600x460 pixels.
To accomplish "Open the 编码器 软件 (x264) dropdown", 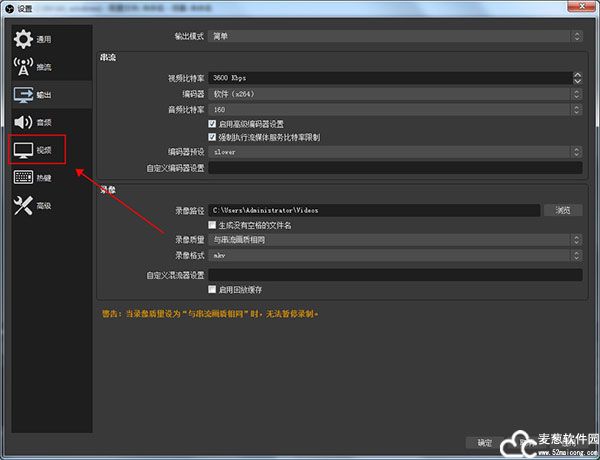I will (x=395, y=93).
